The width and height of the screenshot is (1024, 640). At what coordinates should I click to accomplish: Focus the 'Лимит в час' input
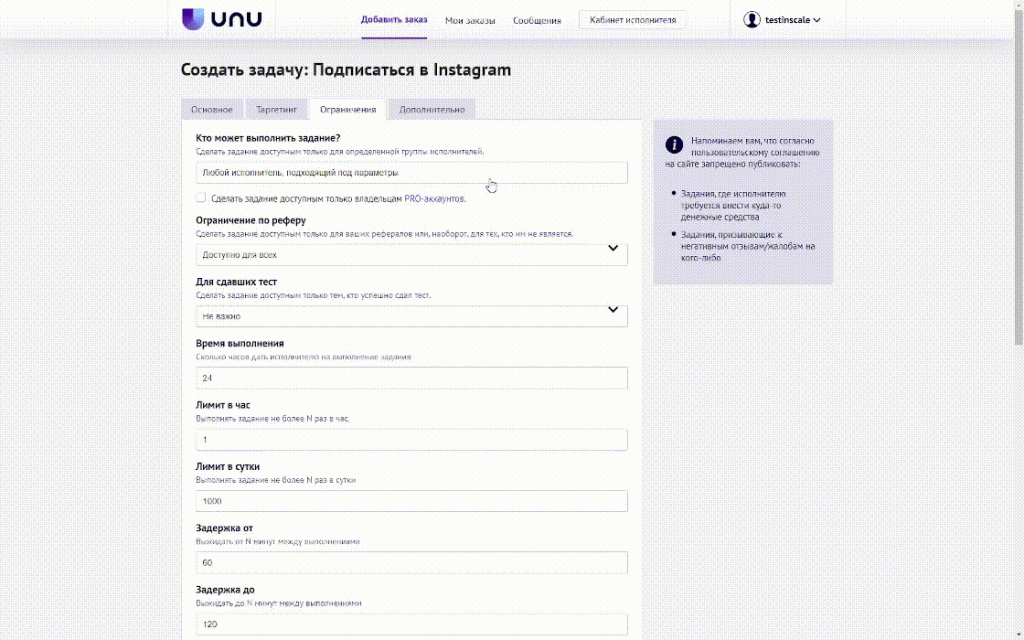point(411,440)
